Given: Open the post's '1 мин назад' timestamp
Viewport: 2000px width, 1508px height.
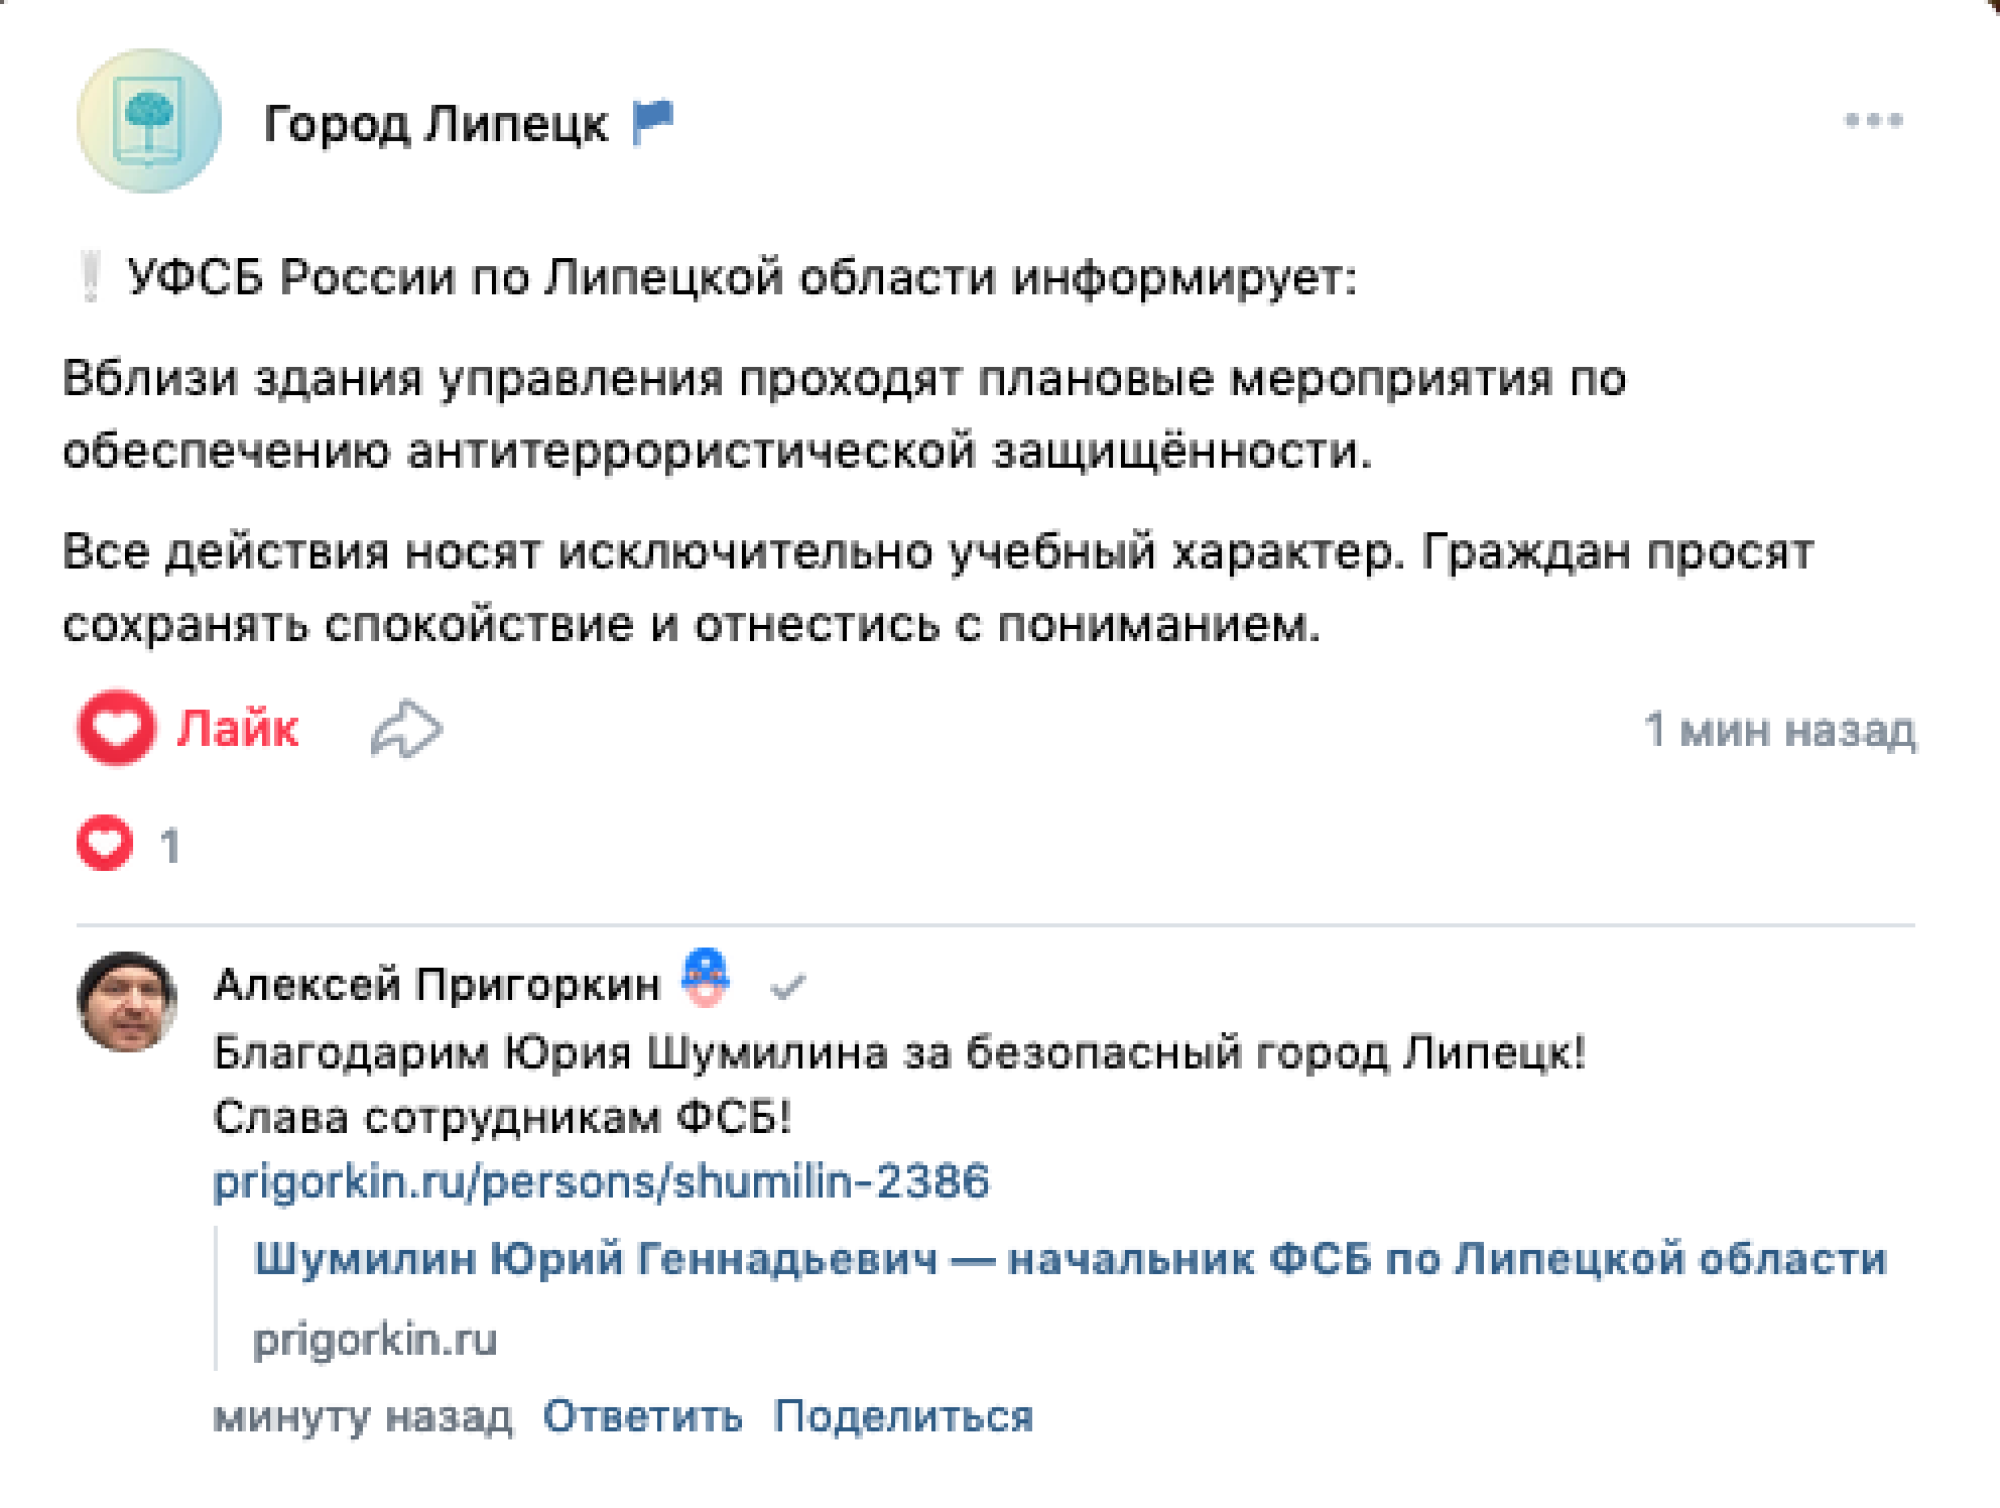Looking at the screenshot, I should point(1779,730).
